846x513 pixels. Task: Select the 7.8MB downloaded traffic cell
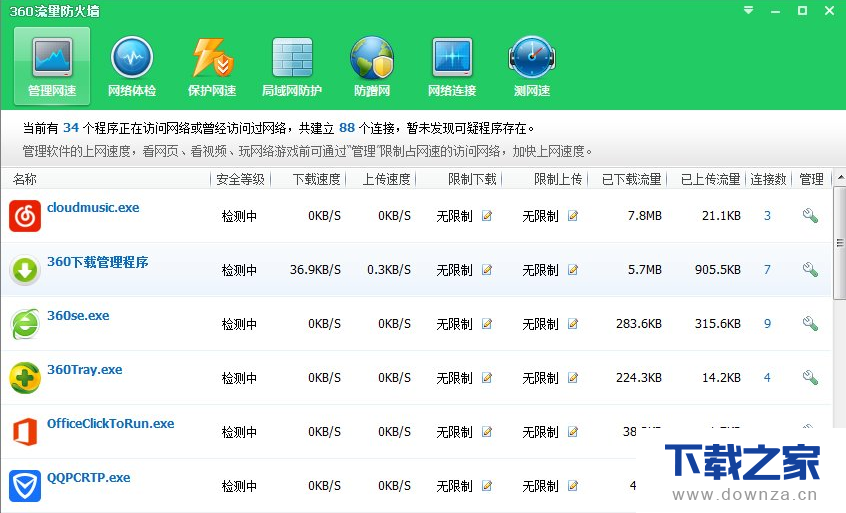(644, 216)
